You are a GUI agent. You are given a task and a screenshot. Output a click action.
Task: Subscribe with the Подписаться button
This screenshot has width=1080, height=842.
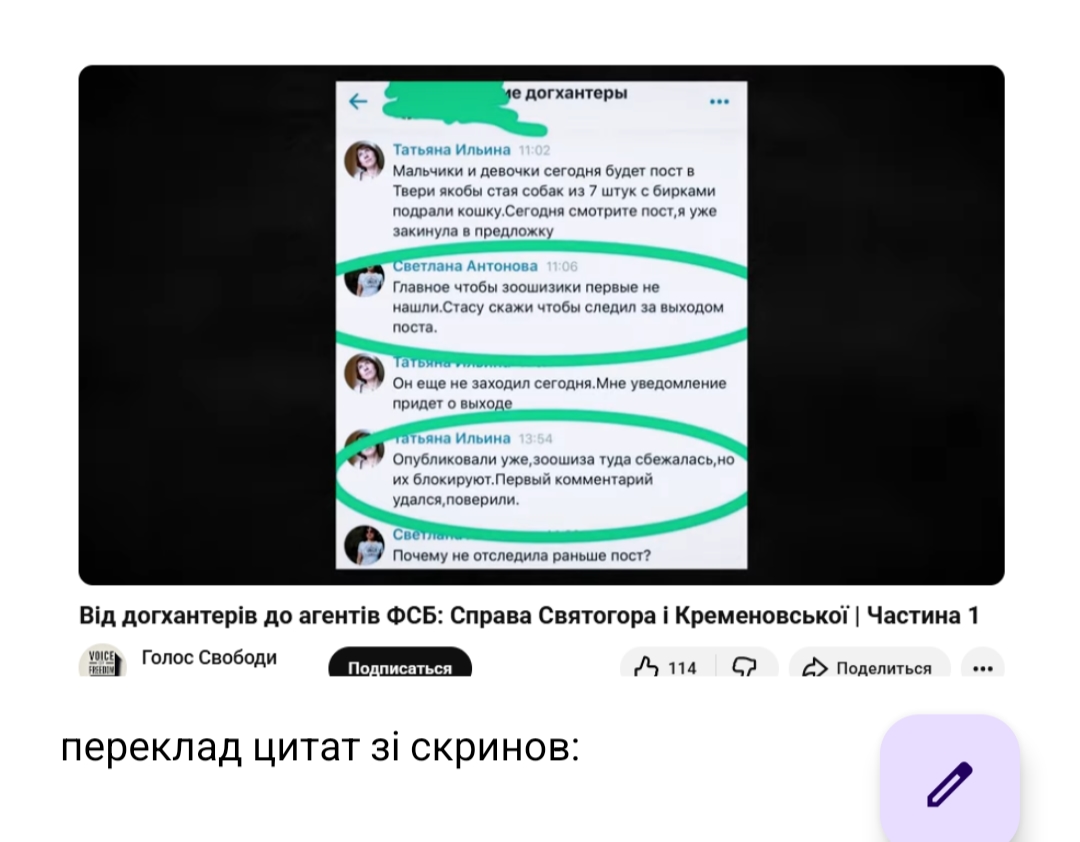coord(400,663)
